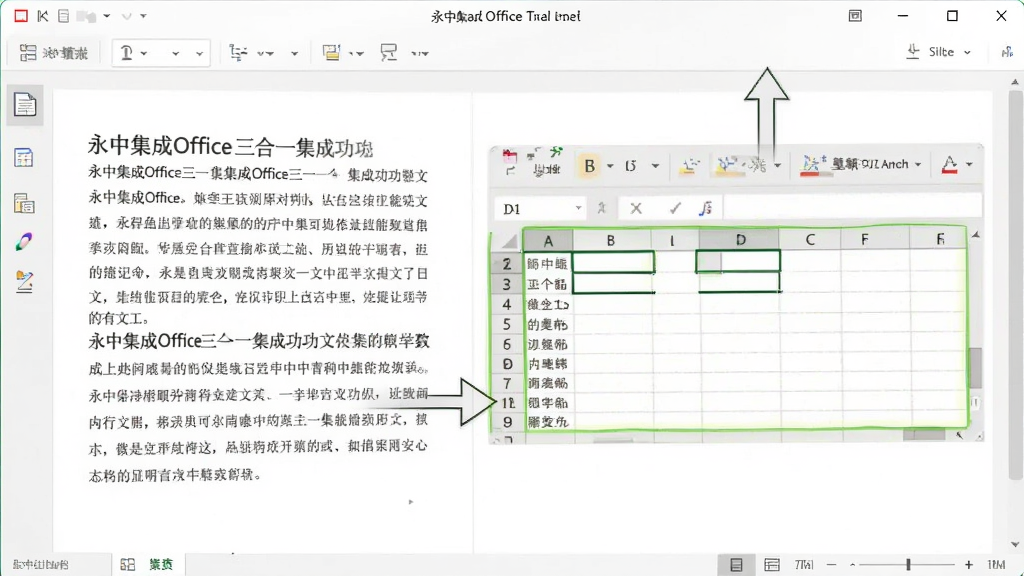Switch to web layout view in status bar

[x=772, y=564]
